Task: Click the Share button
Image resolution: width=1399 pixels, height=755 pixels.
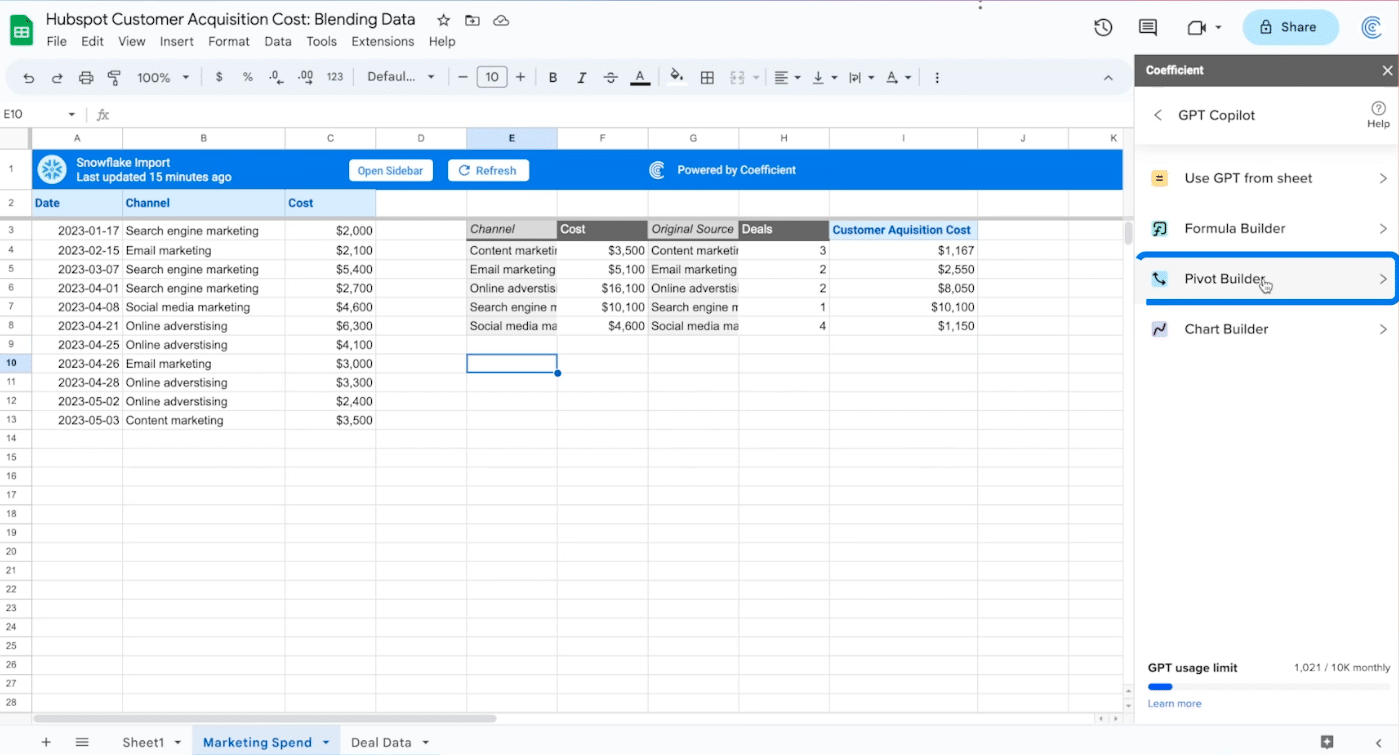Action: 1290,27
